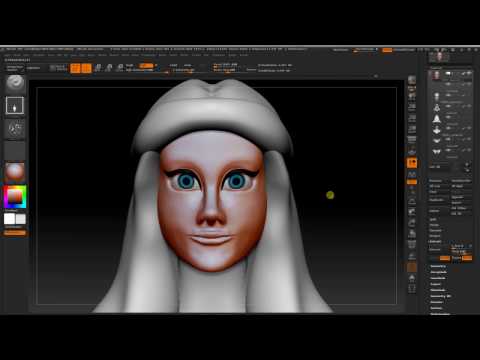Click the Actual size icon on right shelf
Image resolution: width=480 pixels, height=360 pixels.
click(412, 118)
